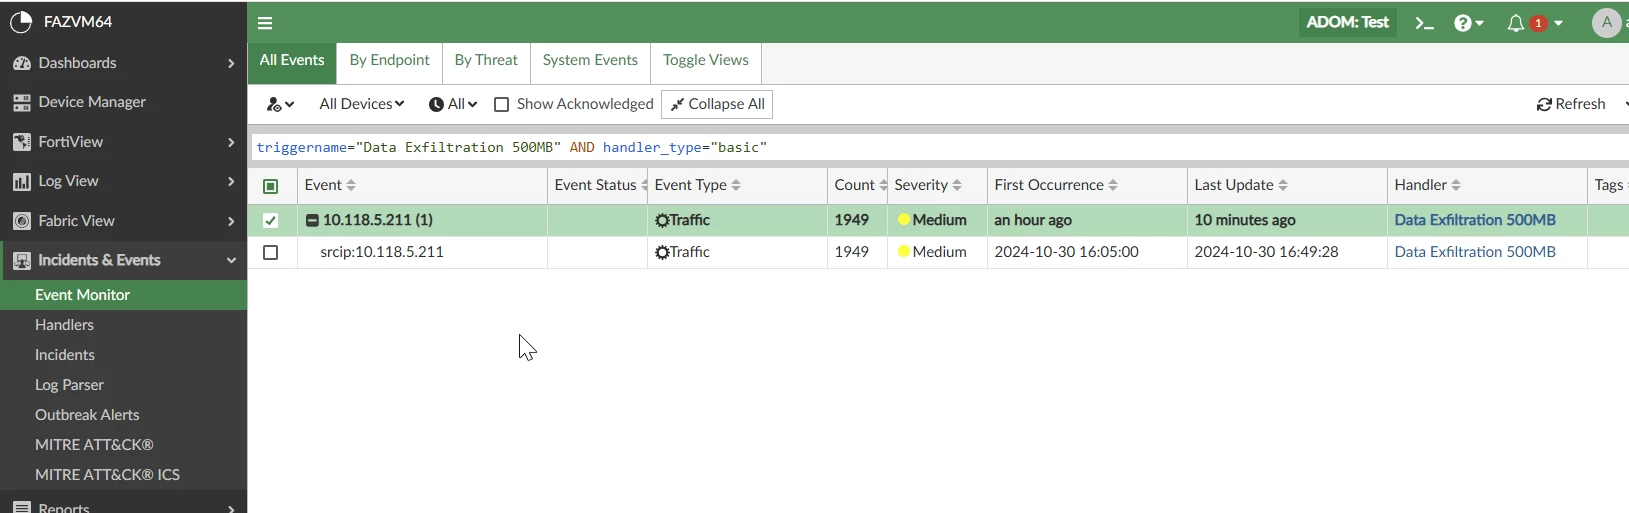Click the Fabric View icon
Viewport: 1629px width, 513px height.
[x=22, y=221]
